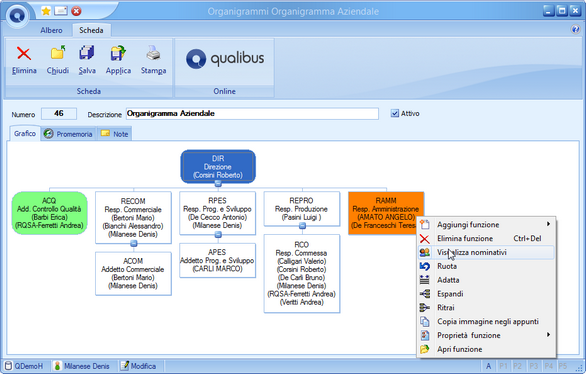
Task: Save the record with the Salva icon
Action: pyautogui.click(x=87, y=53)
